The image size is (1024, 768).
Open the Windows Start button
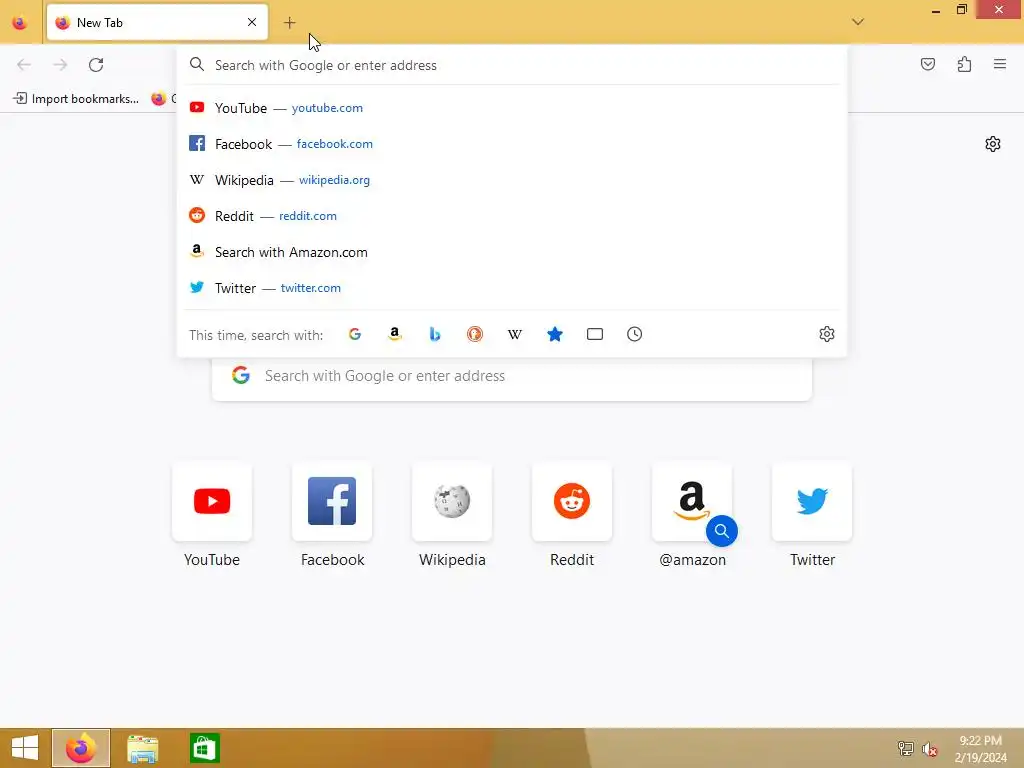(x=25, y=748)
